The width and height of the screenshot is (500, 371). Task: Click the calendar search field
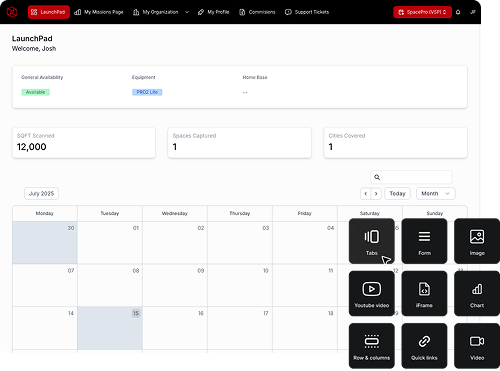411,177
